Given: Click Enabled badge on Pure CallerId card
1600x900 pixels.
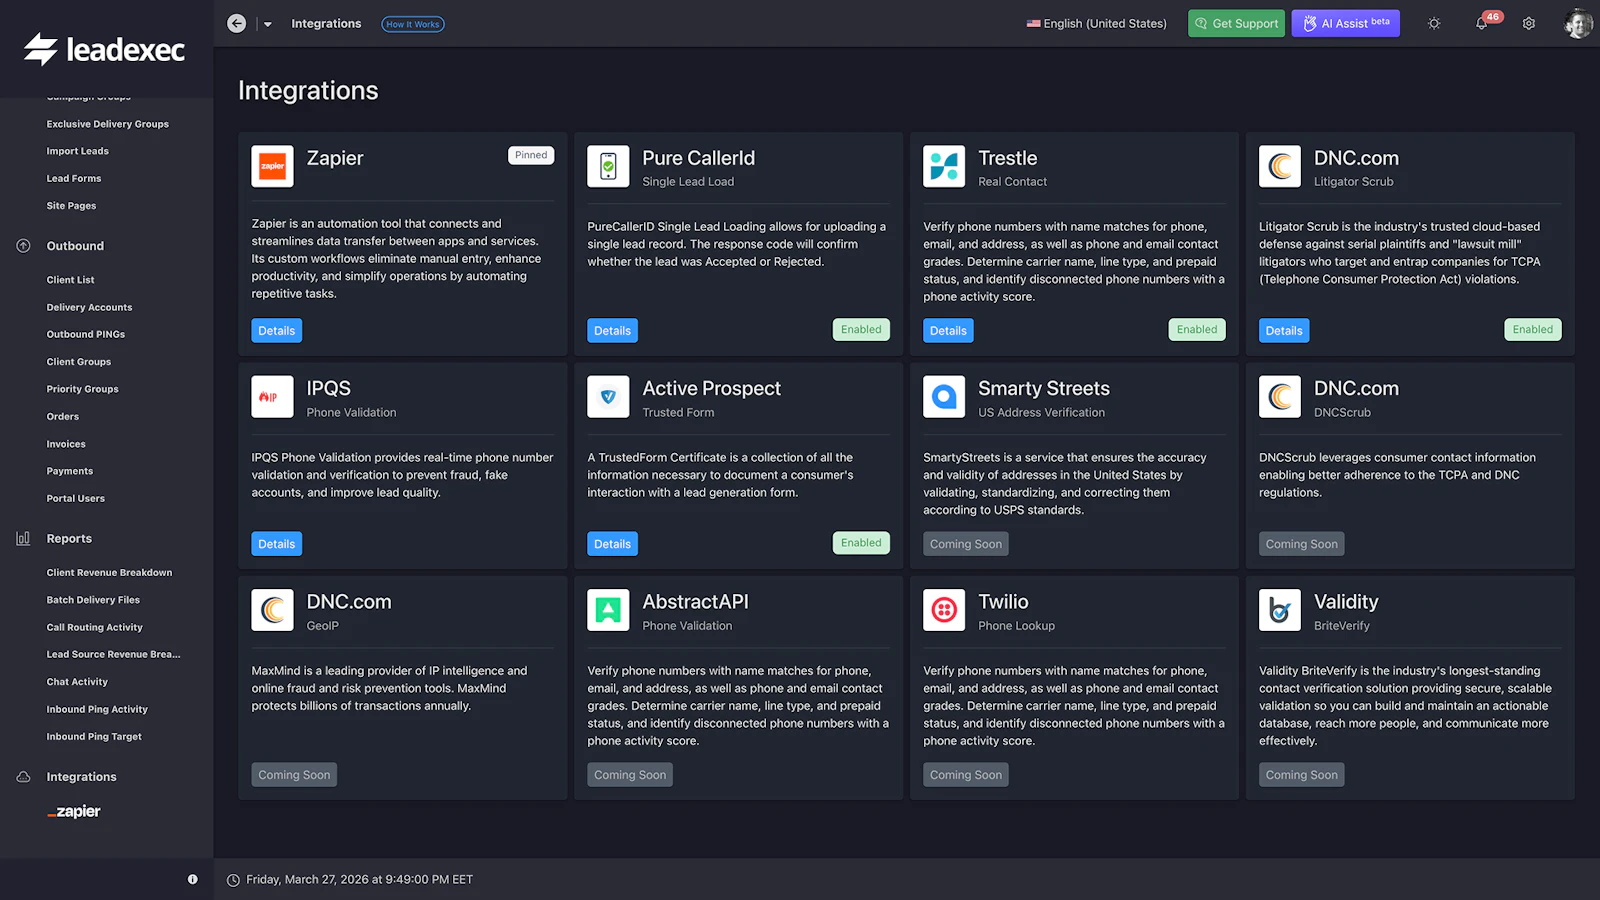Looking at the screenshot, I should 861,330.
